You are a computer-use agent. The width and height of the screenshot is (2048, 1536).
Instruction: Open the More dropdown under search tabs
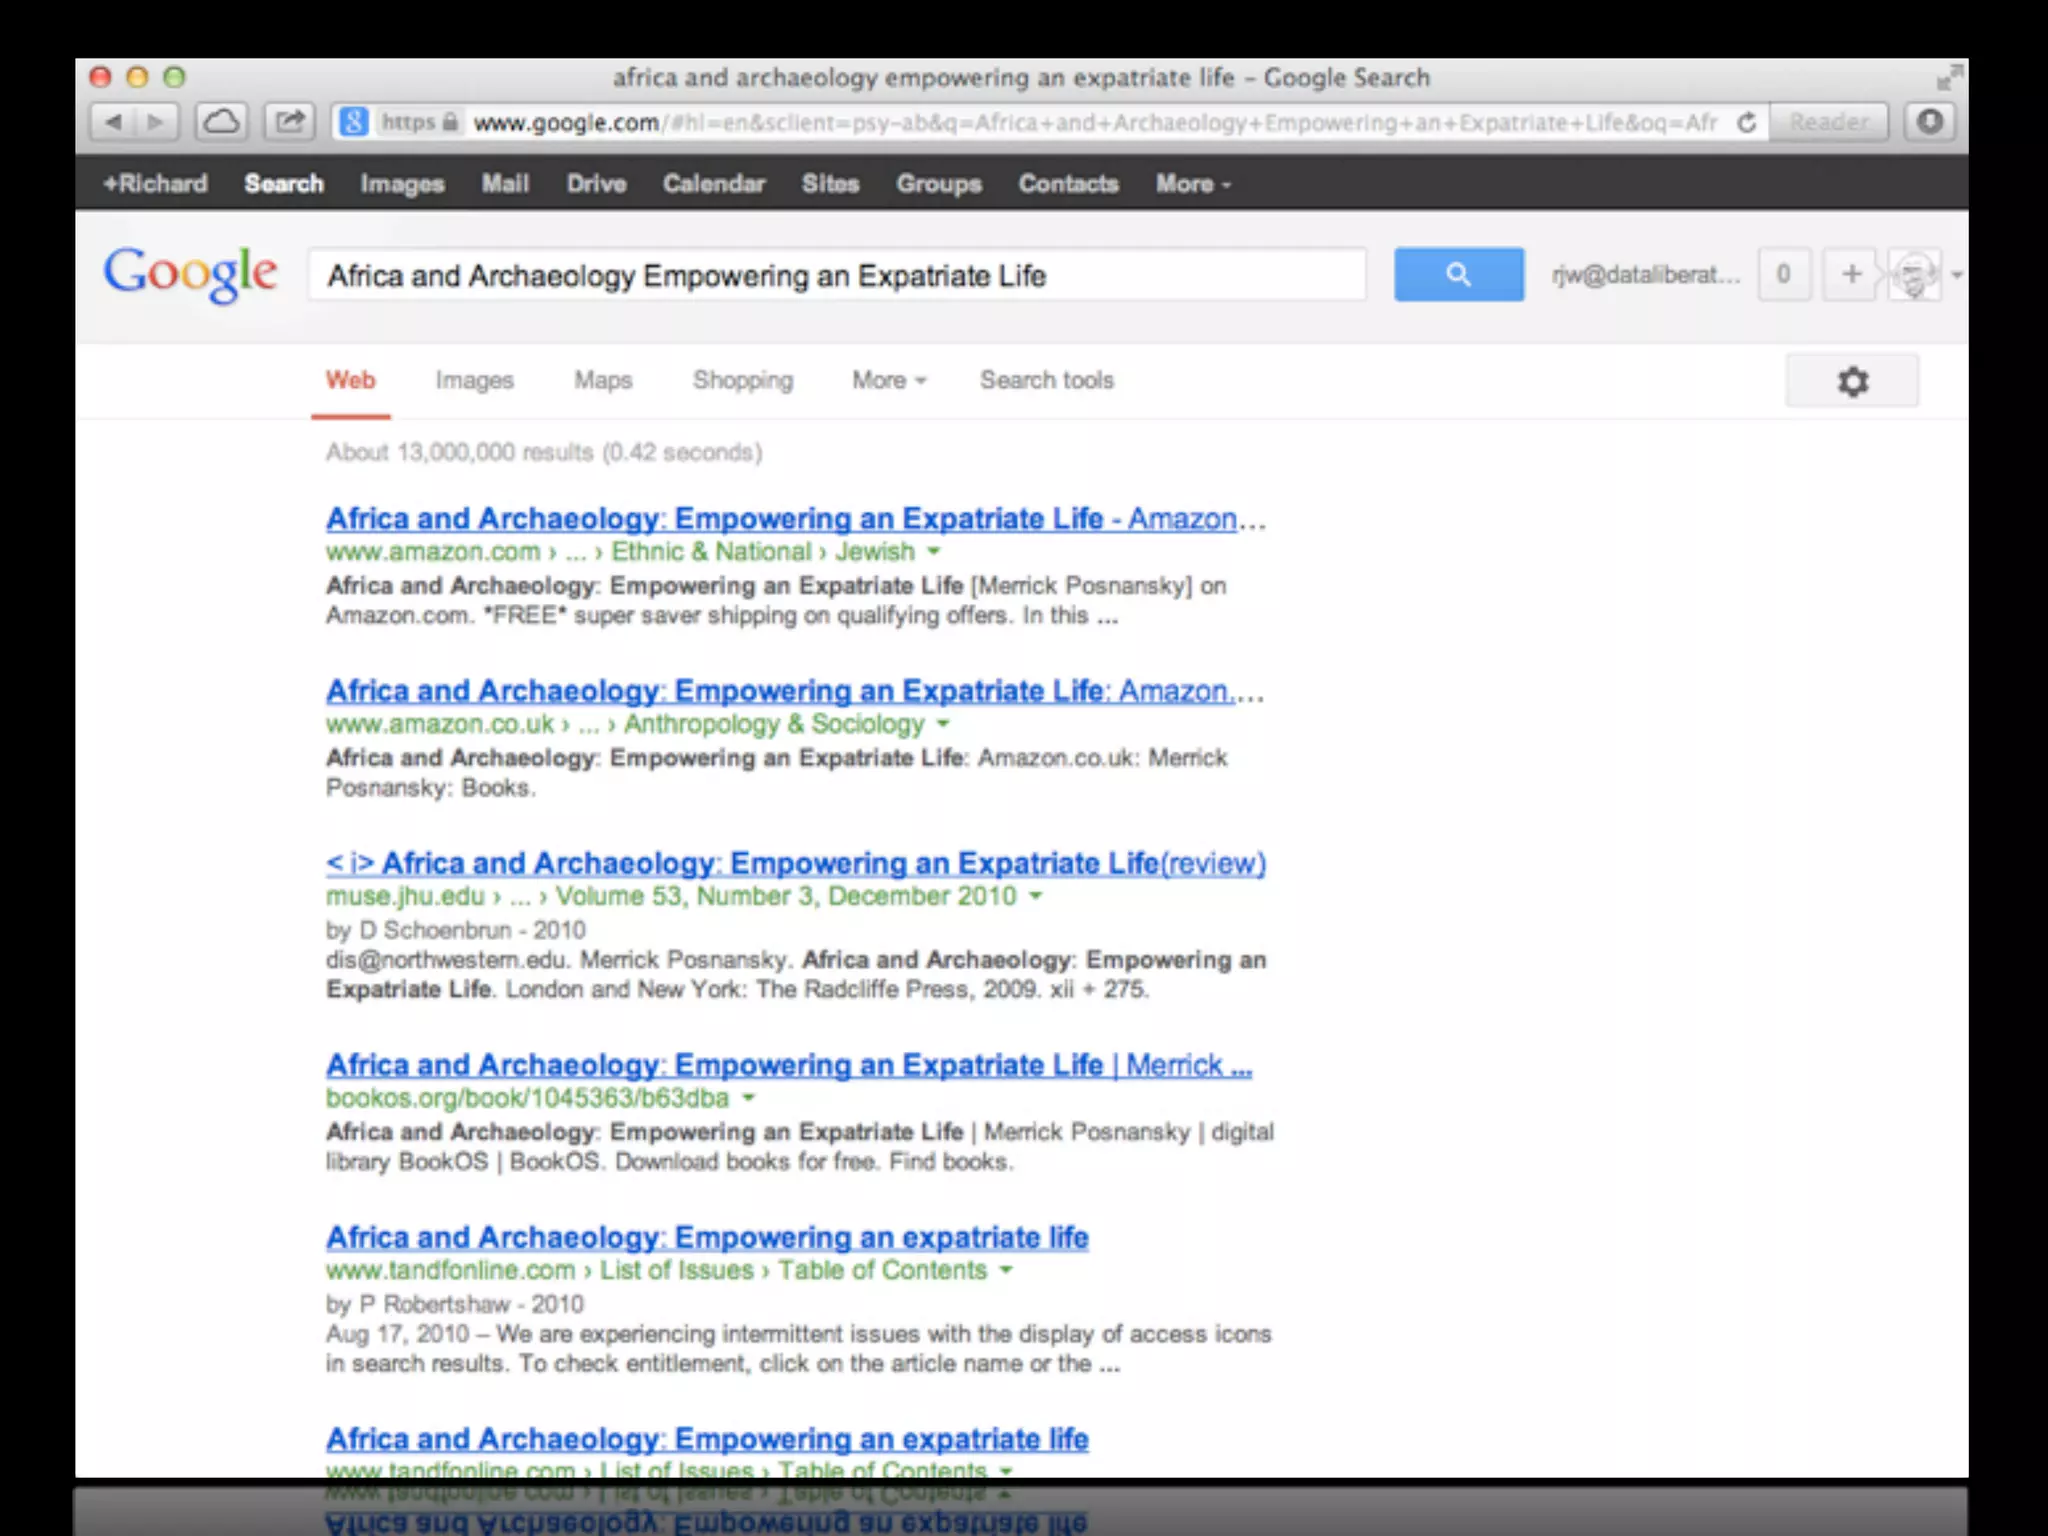coord(888,381)
